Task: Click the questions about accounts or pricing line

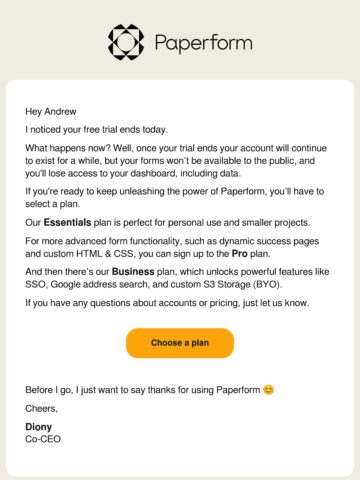Action: (x=167, y=303)
